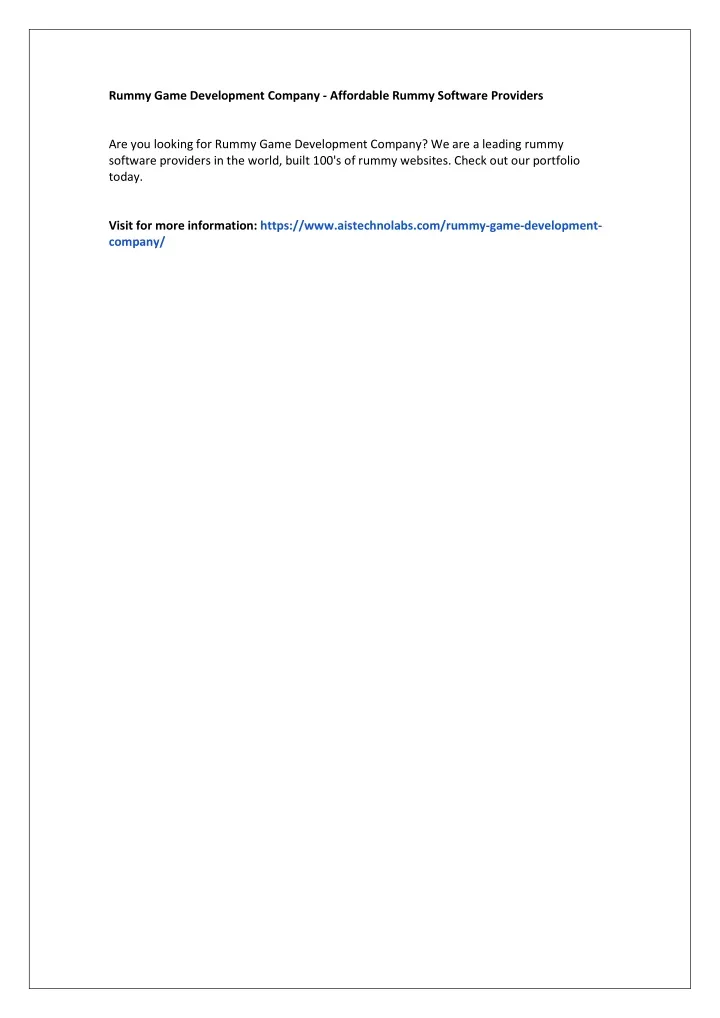Click 'Rummy Game Development Company' in heading
Screen dimensions: 720x1018
click(214, 96)
